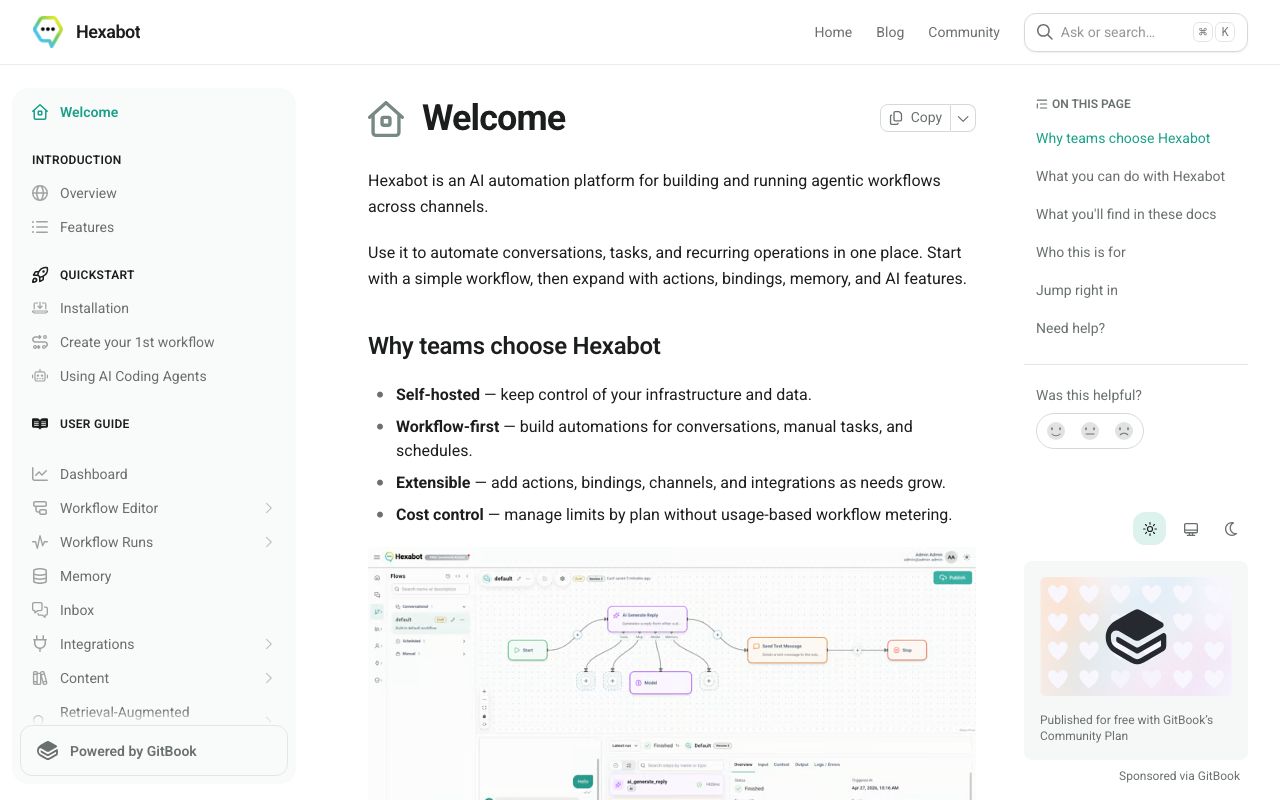Image resolution: width=1280 pixels, height=800 pixels.
Task: Click the Powered by GitBook button
Action: [x=154, y=751]
